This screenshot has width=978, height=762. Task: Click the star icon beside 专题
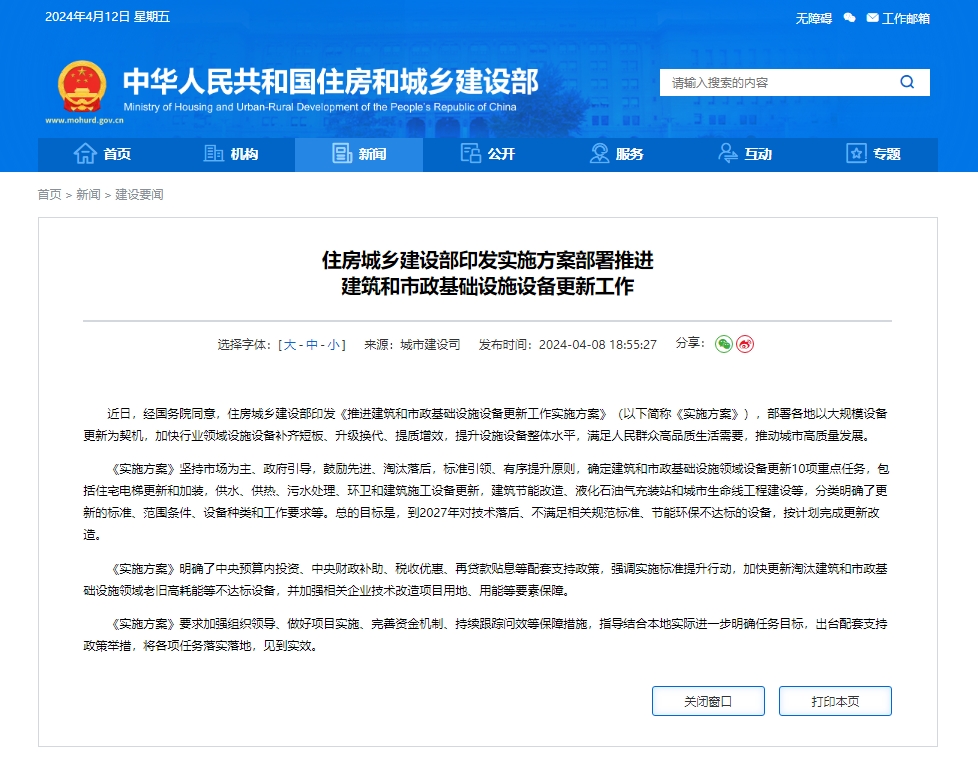click(x=856, y=153)
